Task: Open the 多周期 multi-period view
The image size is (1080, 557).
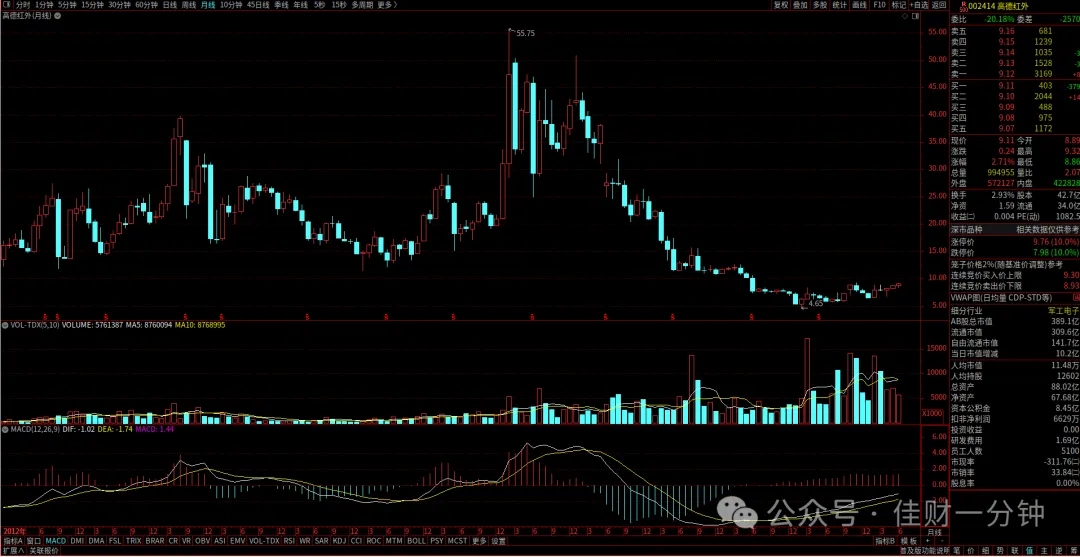Action: click(362, 4)
